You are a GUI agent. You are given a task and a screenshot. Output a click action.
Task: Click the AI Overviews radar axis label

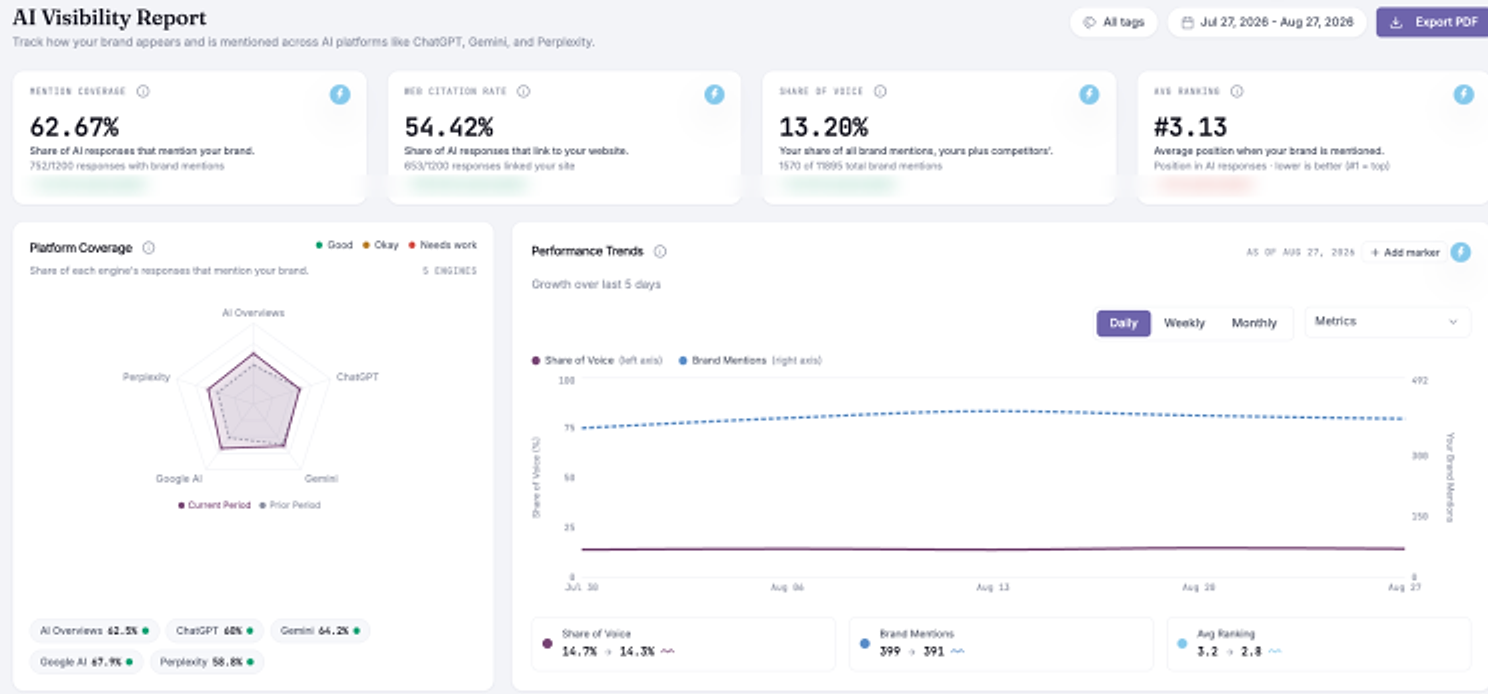pyautogui.click(x=253, y=313)
